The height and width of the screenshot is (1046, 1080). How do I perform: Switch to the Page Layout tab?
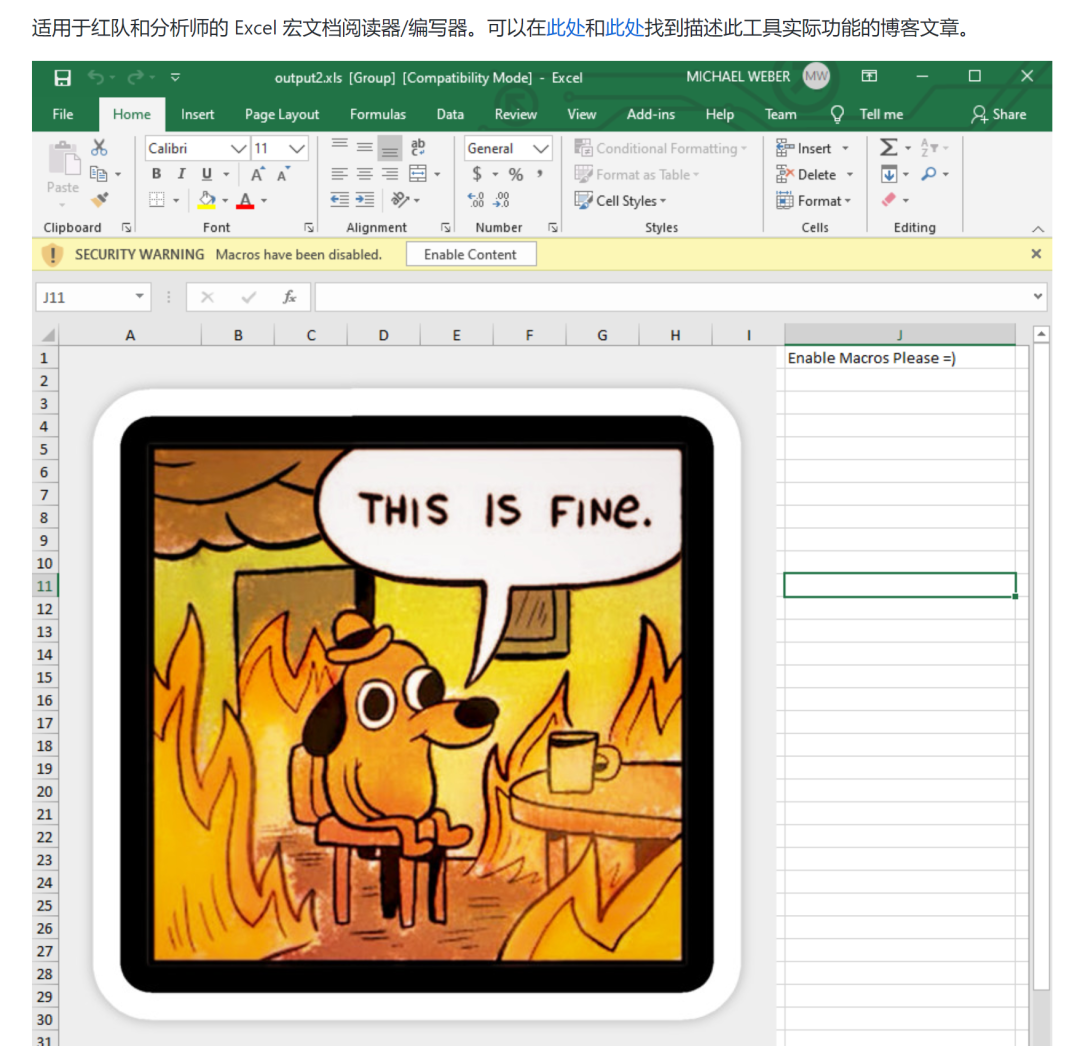click(x=282, y=114)
